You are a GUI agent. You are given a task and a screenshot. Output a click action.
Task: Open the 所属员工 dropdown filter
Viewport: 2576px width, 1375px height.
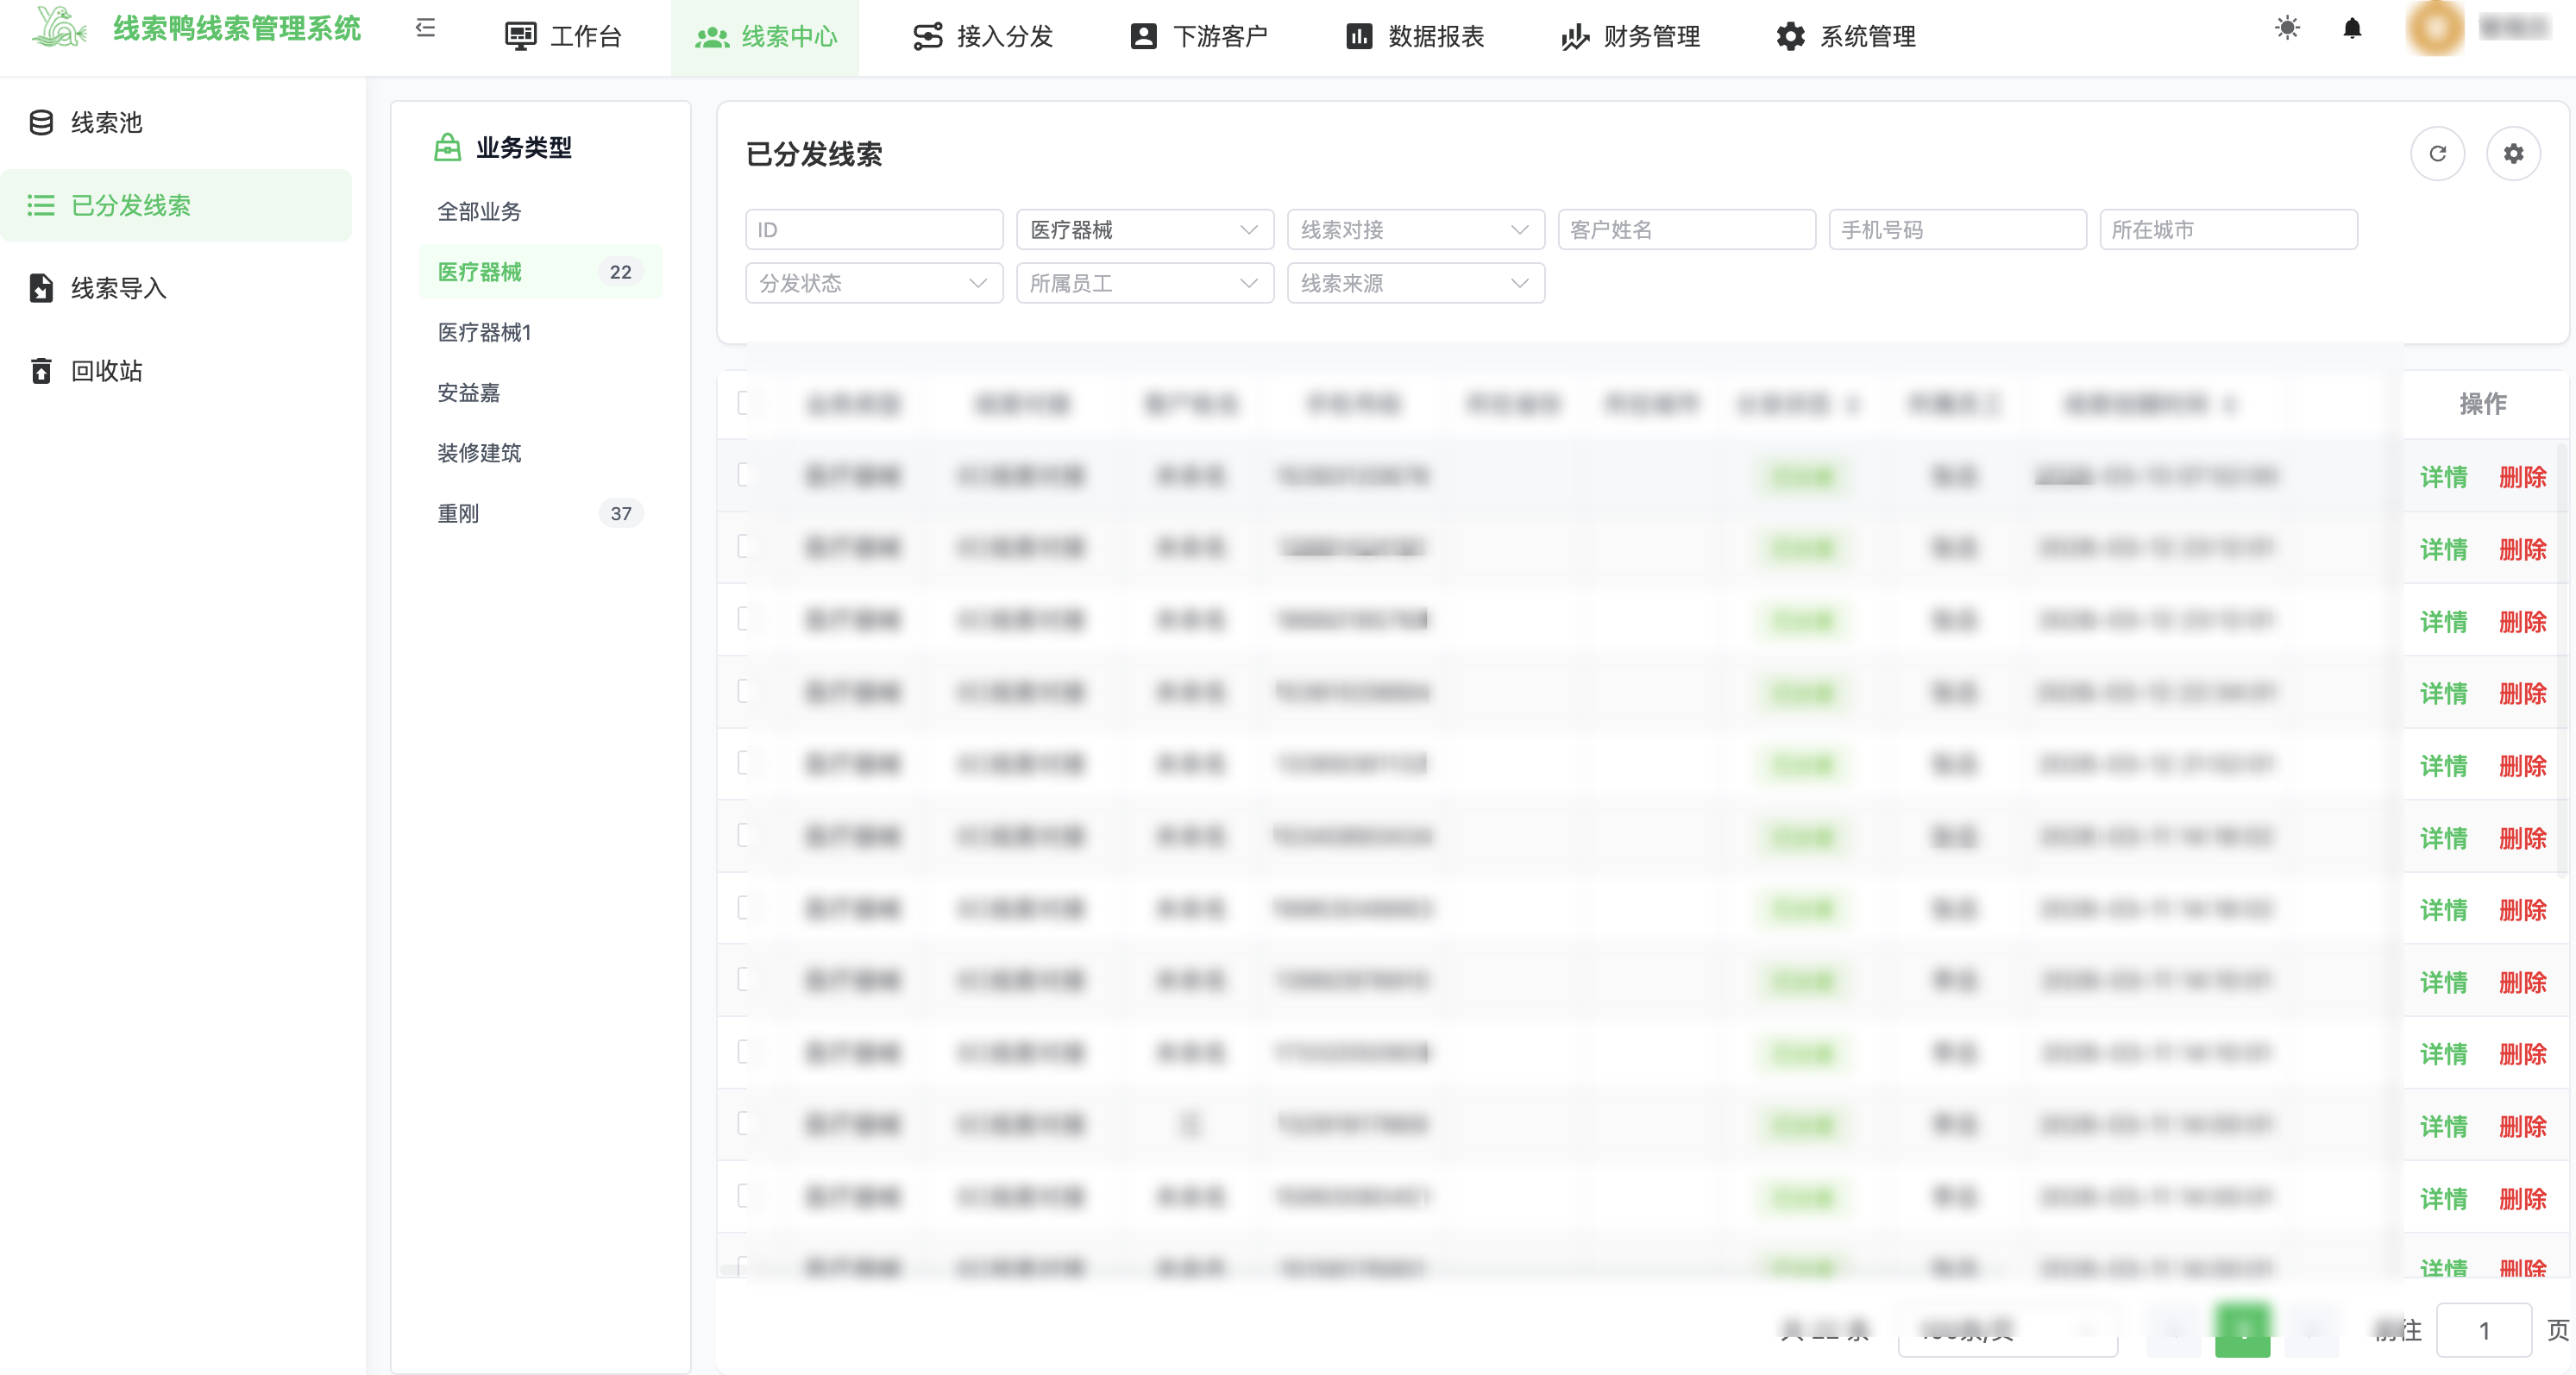(x=1144, y=284)
